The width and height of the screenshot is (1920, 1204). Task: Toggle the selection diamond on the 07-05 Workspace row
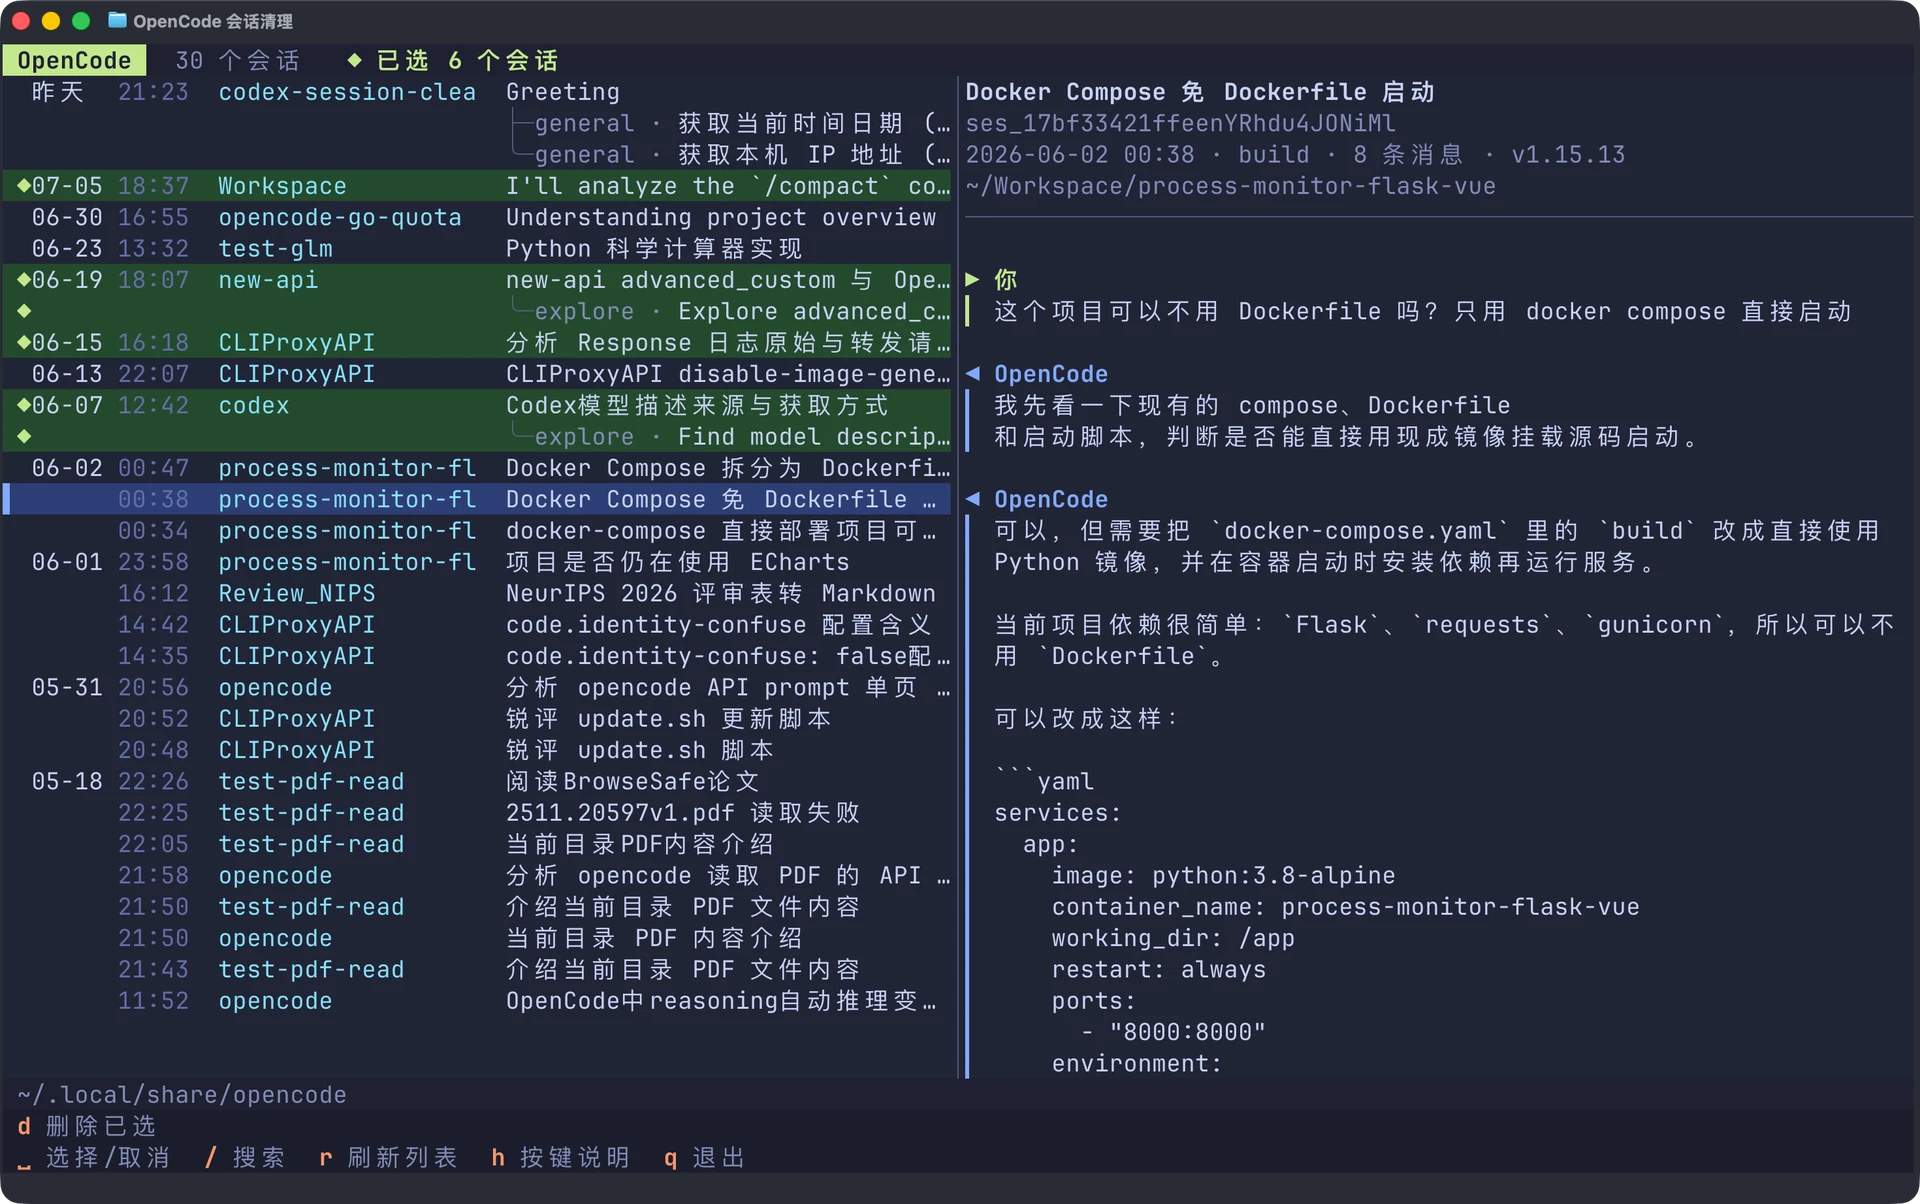click(x=24, y=186)
